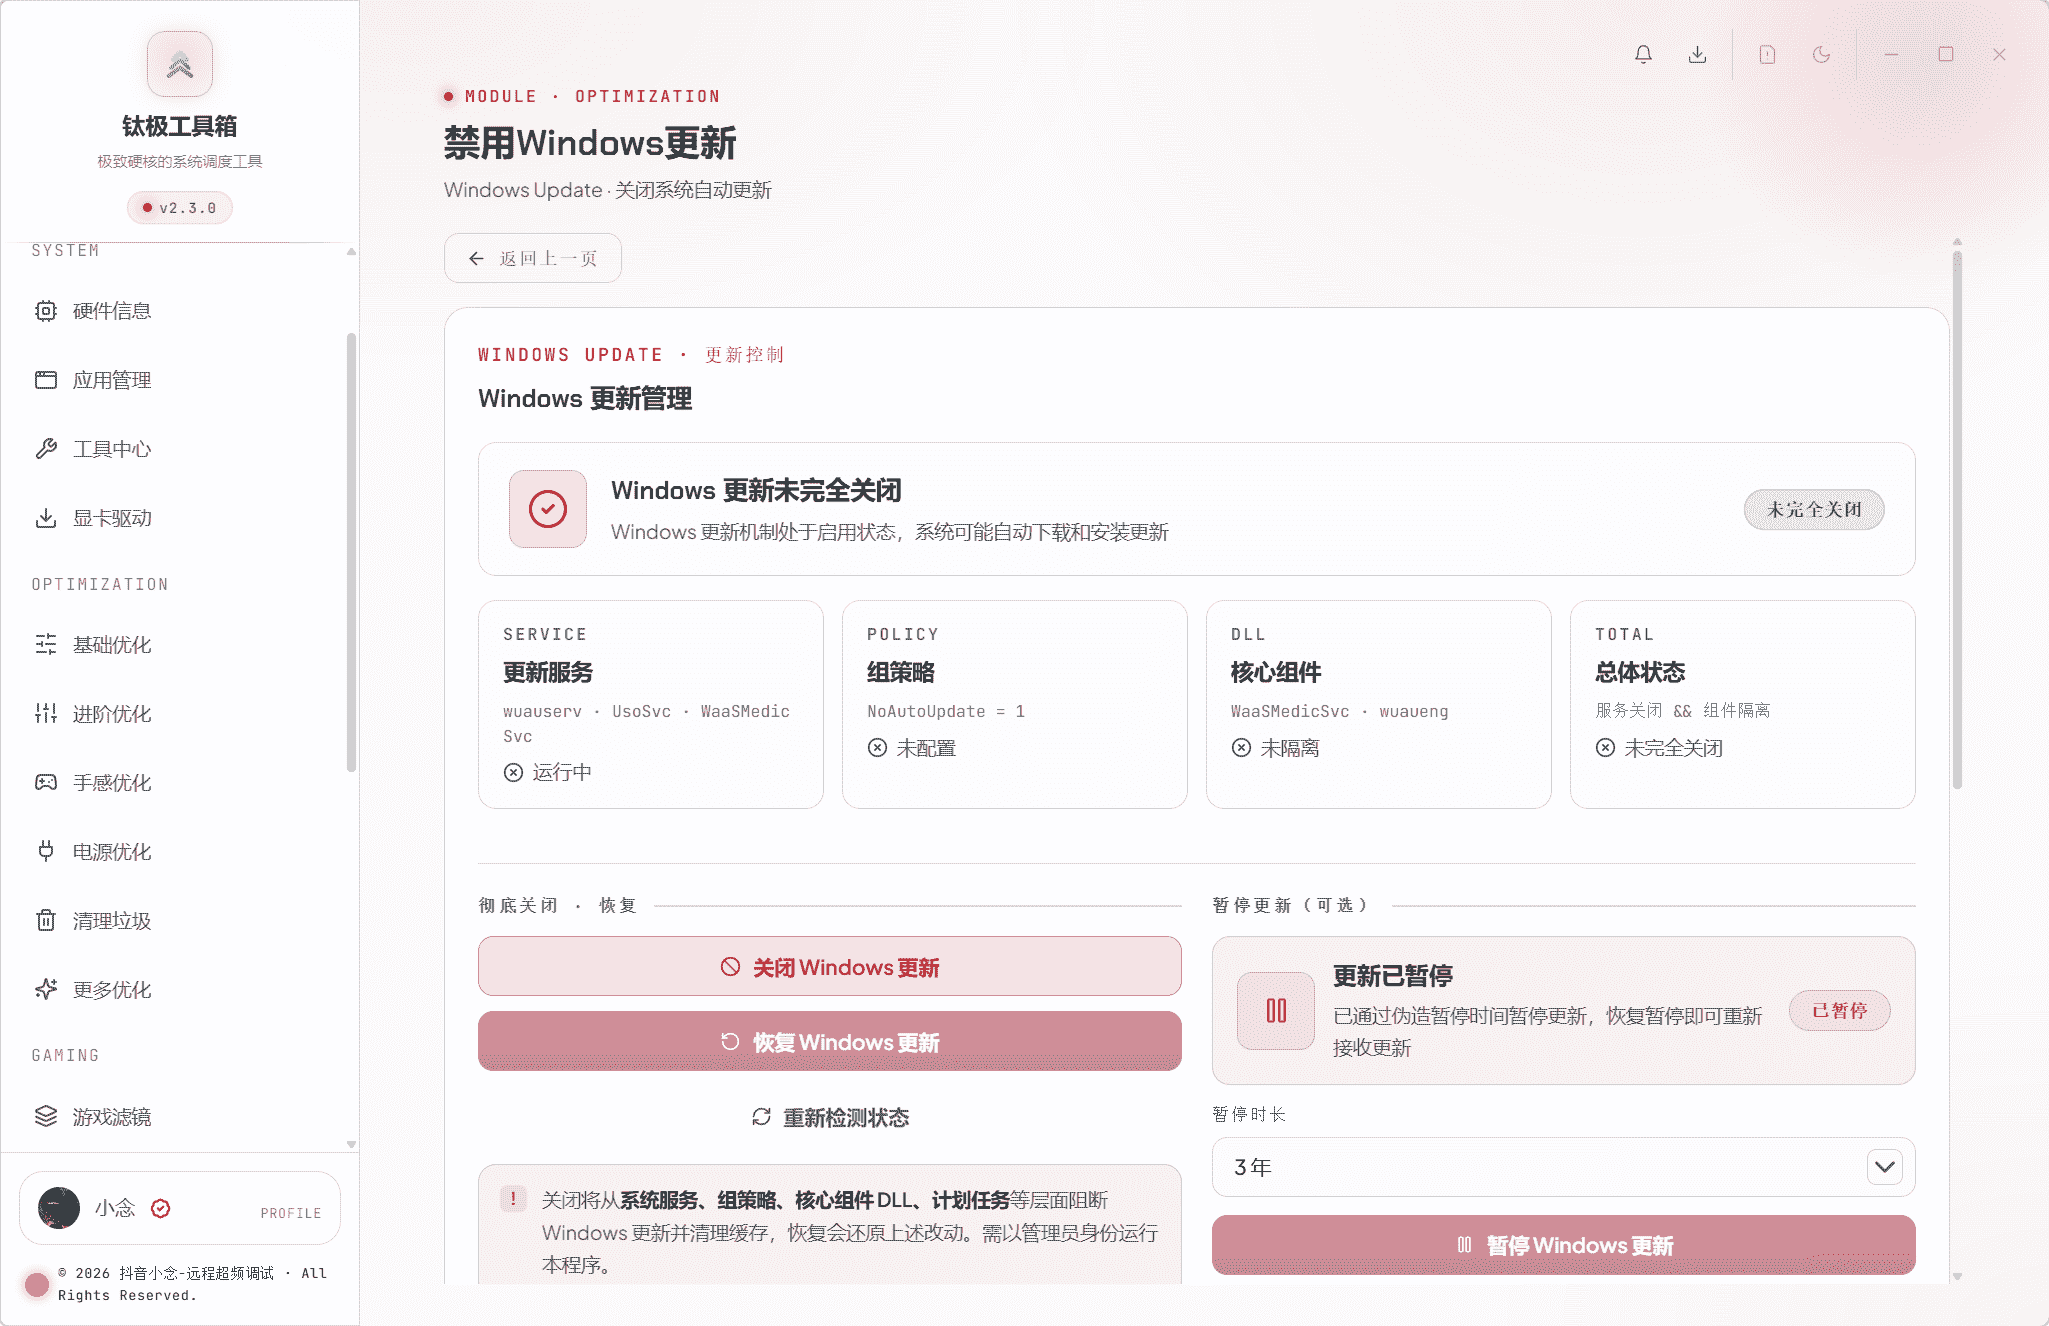Select the 总体状态 TOTAL card
This screenshot has height=1326, width=2049.
[1743, 704]
